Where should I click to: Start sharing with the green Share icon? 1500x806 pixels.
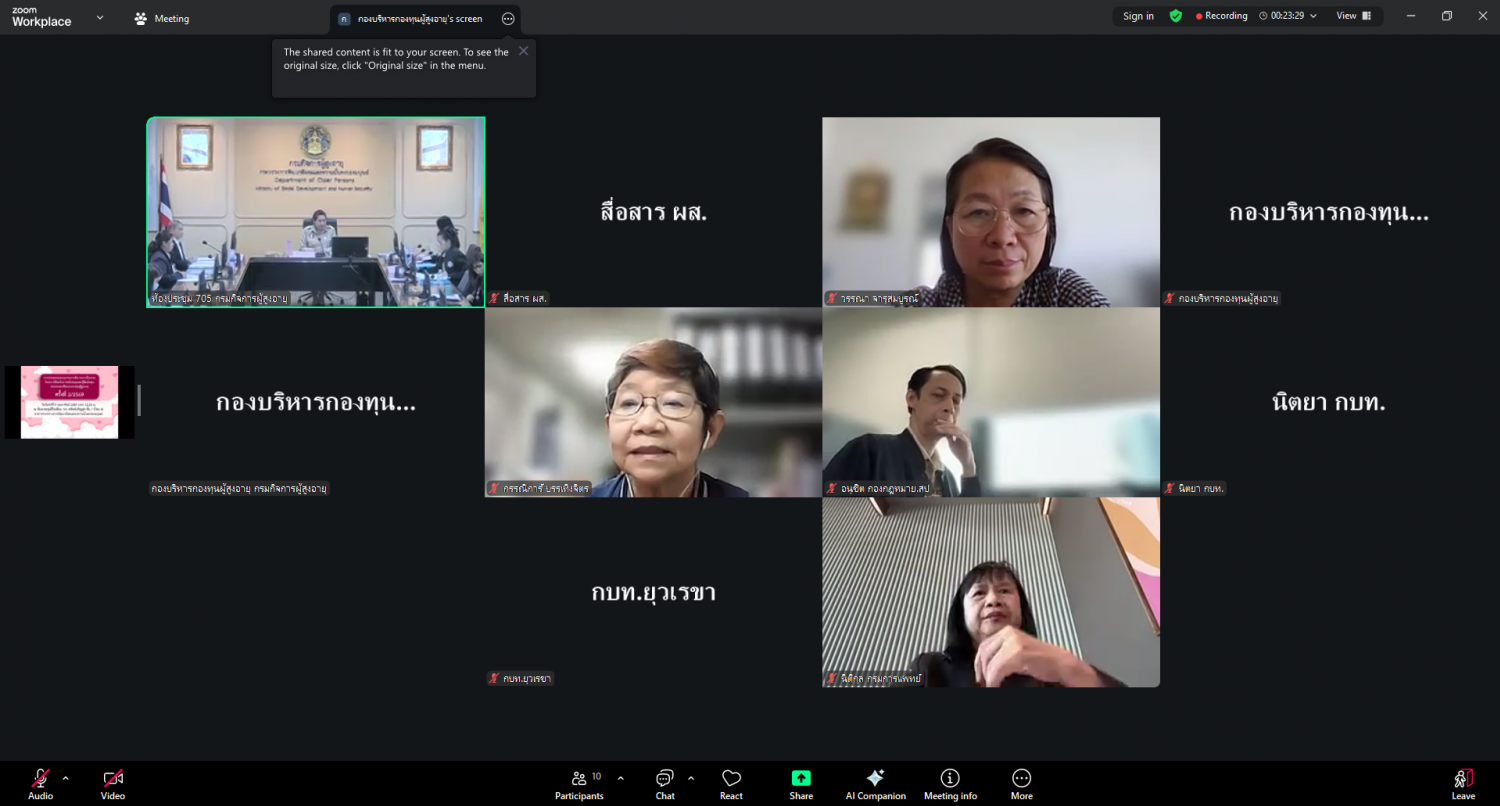tap(801, 779)
